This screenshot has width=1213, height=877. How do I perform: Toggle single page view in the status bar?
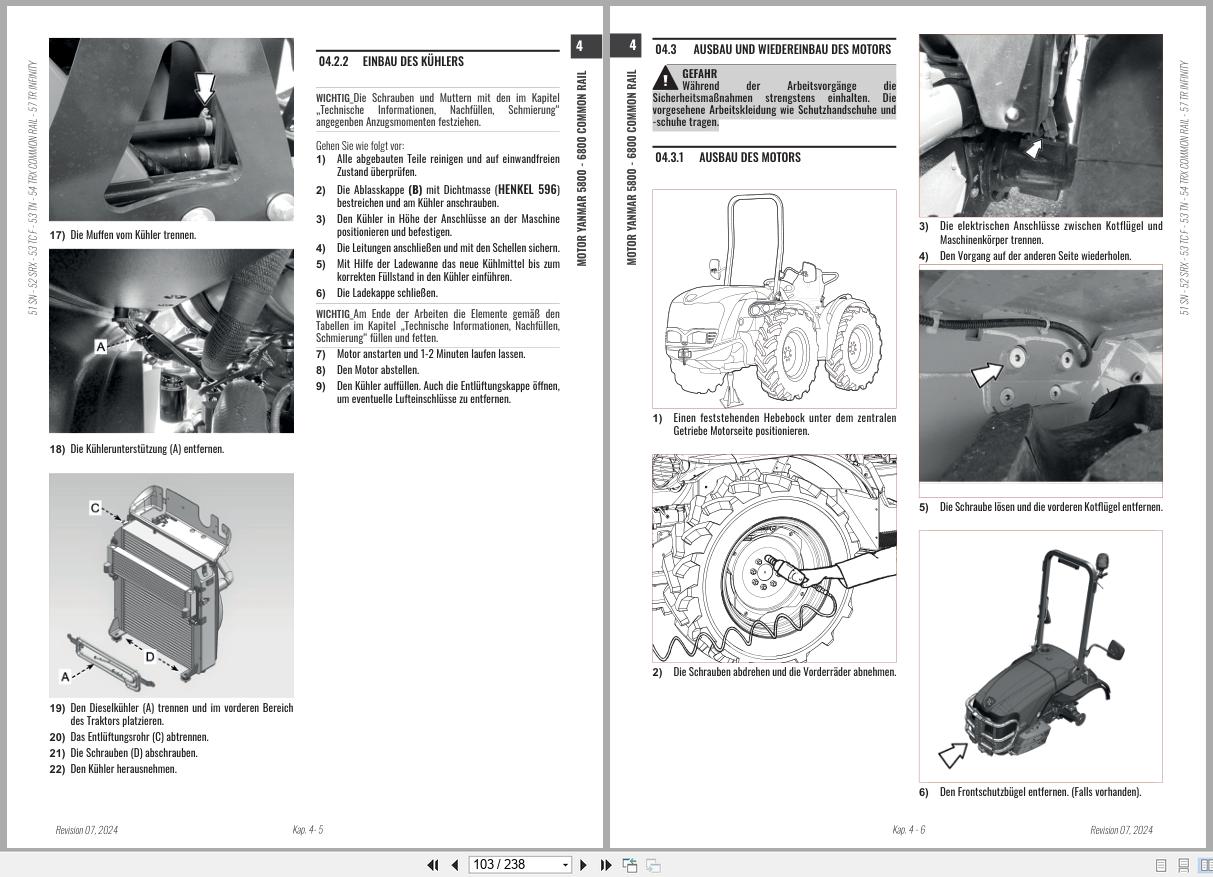pos(1161,864)
